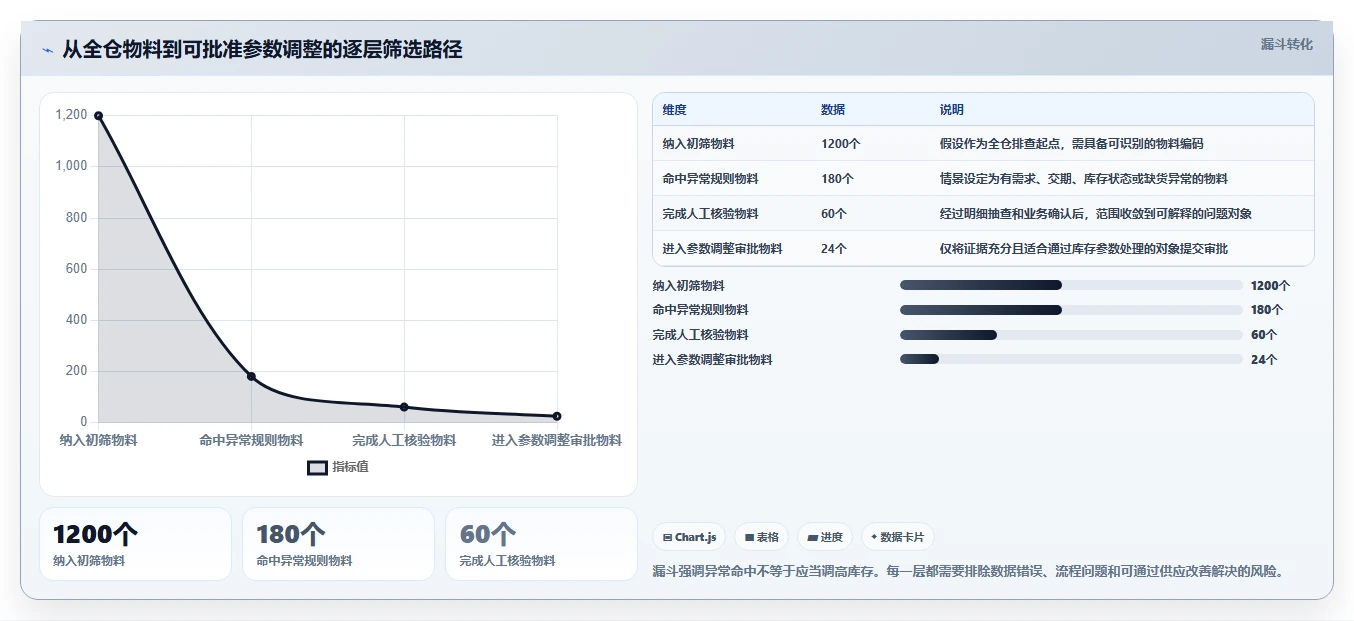Screen dimensions: 1354x621
Task: Click the chart data point at 纳入初筛物料
Action: click(x=98, y=116)
